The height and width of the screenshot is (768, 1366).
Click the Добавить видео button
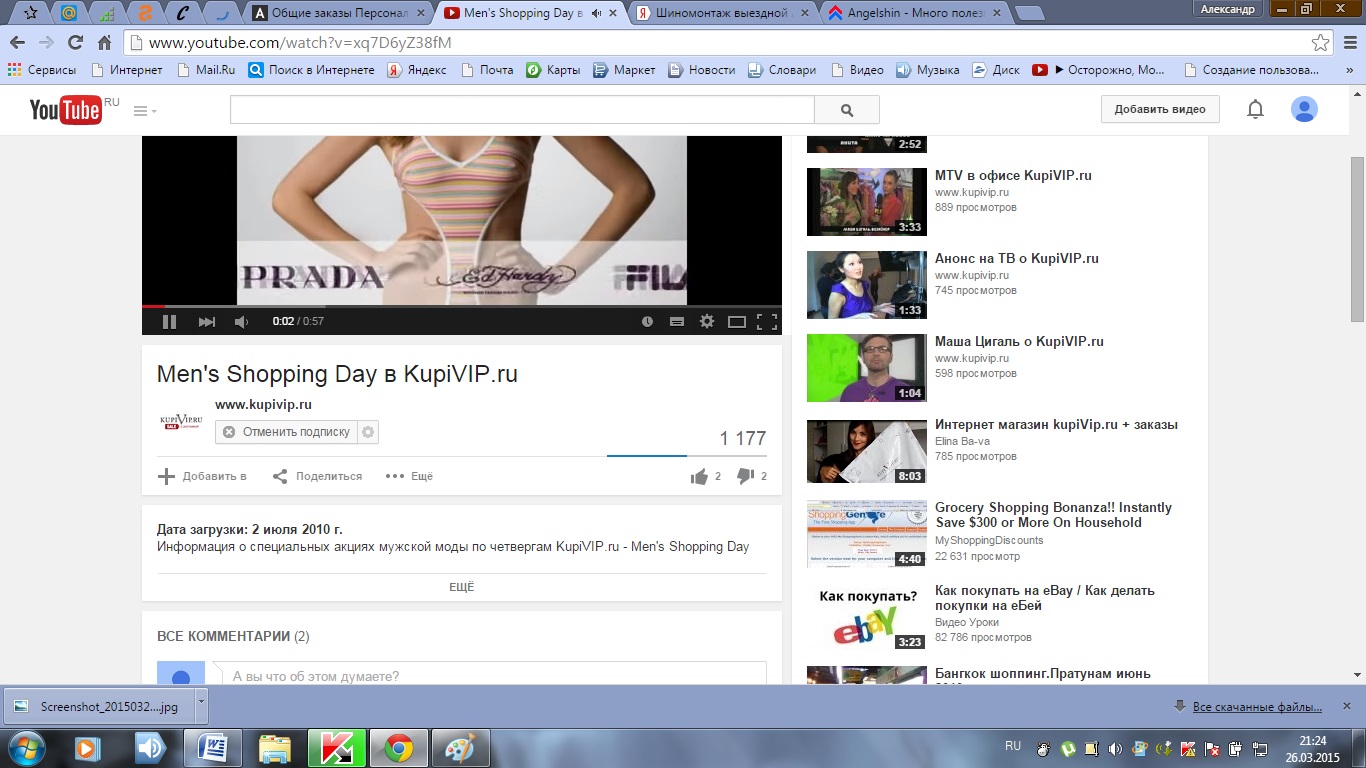1160,109
